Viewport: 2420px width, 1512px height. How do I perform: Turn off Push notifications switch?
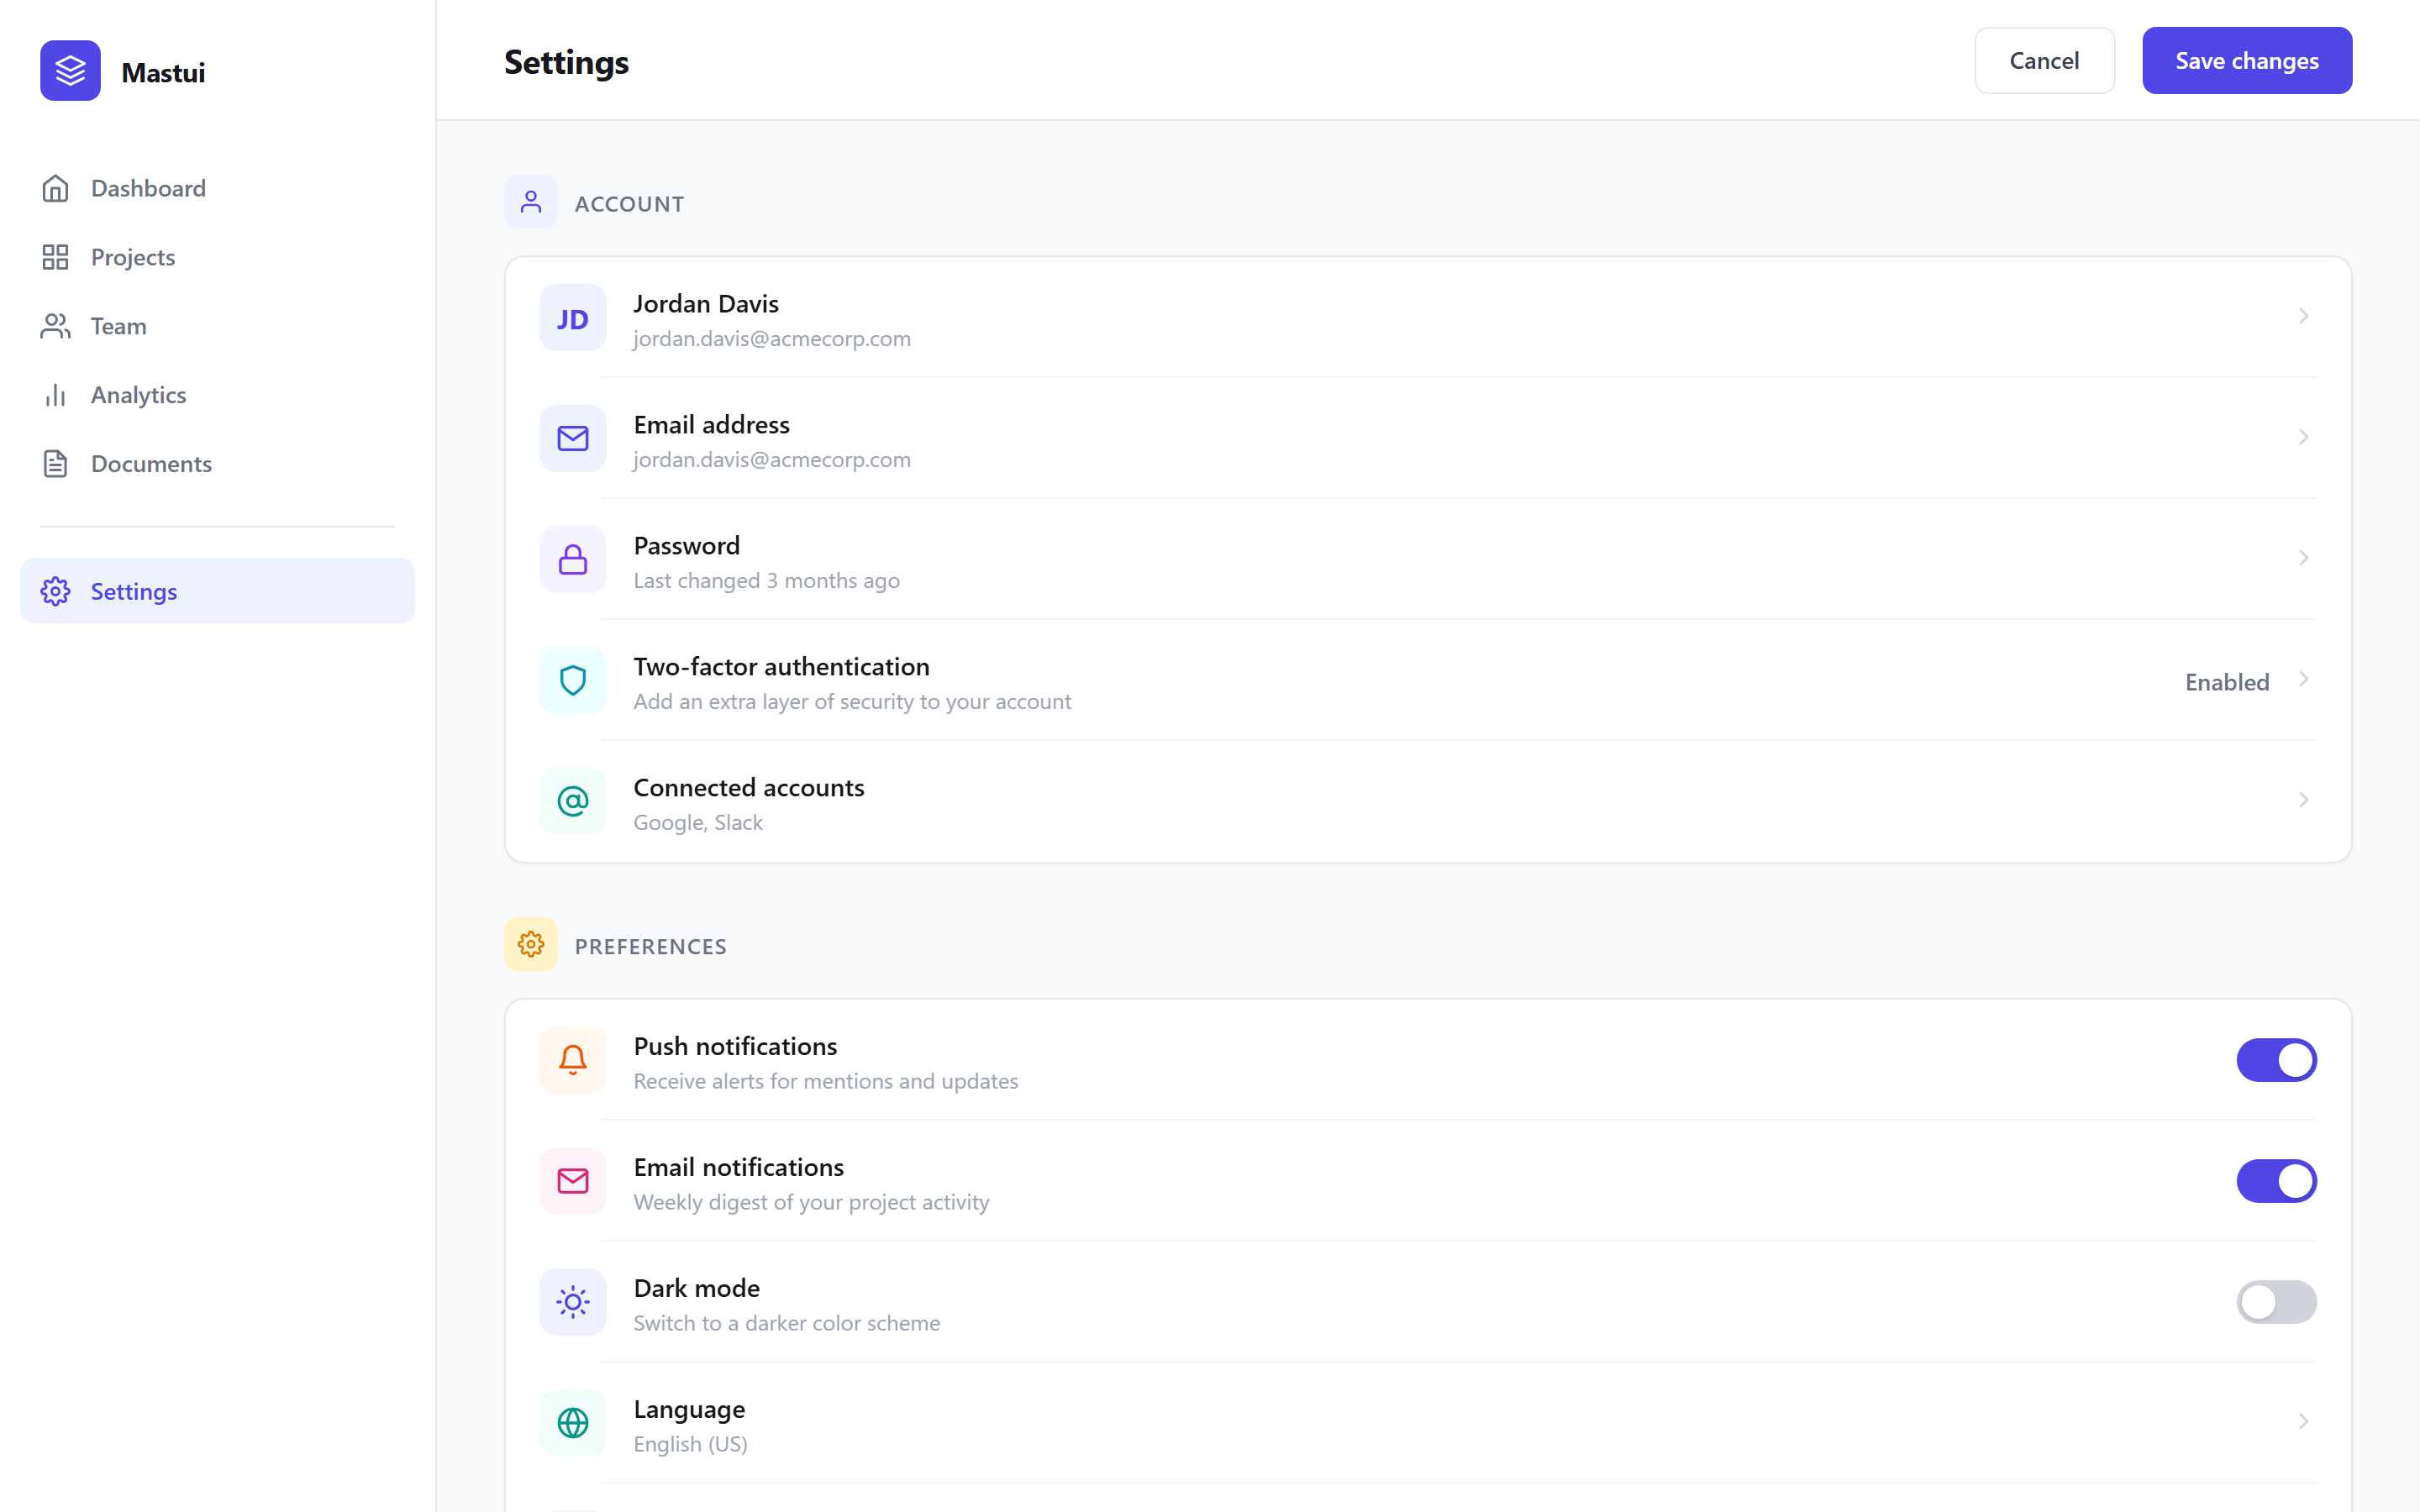tap(2277, 1060)
